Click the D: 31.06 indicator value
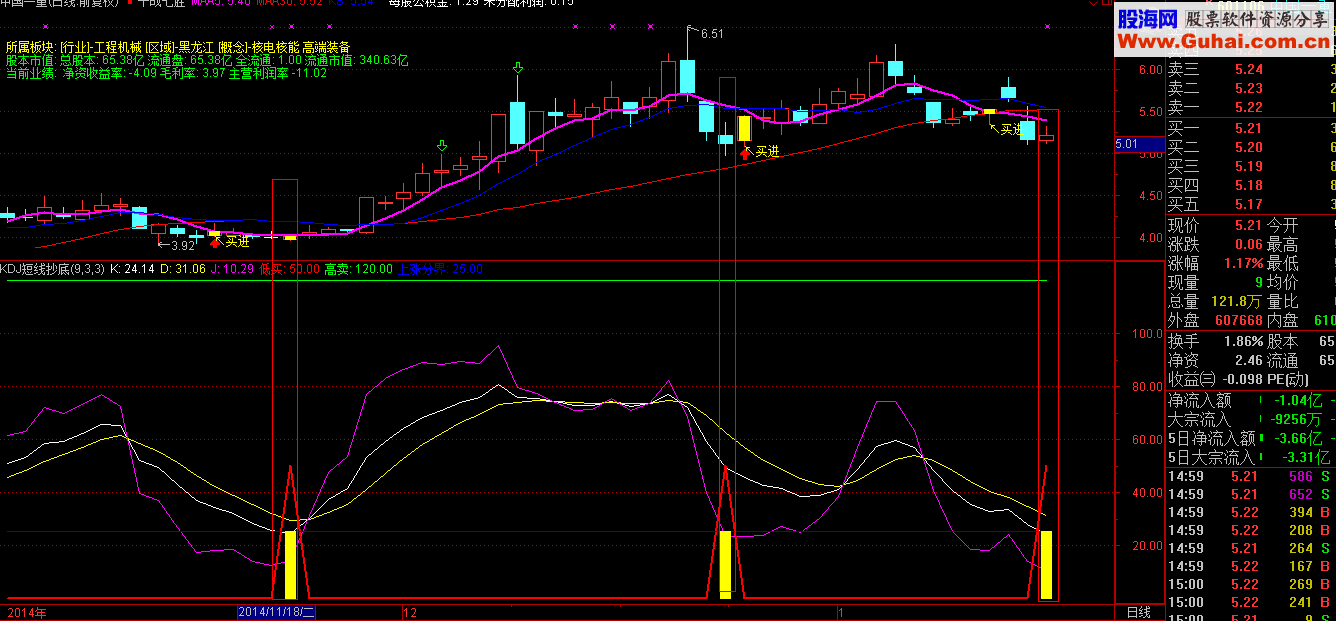1336x621 pixels. [x=184, y=269]
